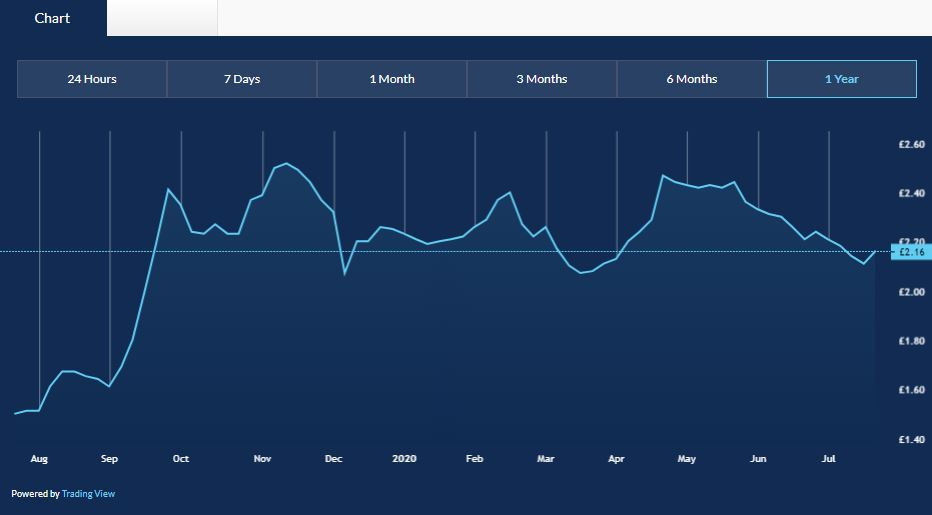Click the May label on x-axis
932x515 pixels.
687,459
